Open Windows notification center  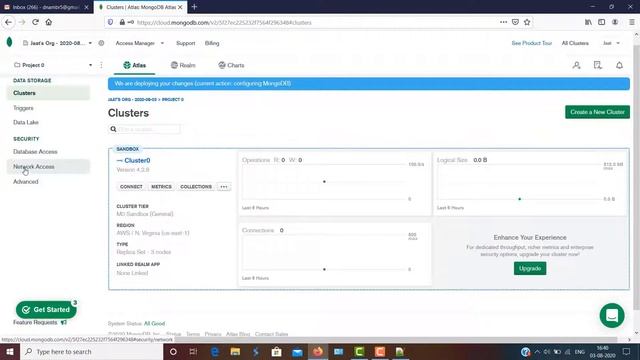(x=626, y=351)
